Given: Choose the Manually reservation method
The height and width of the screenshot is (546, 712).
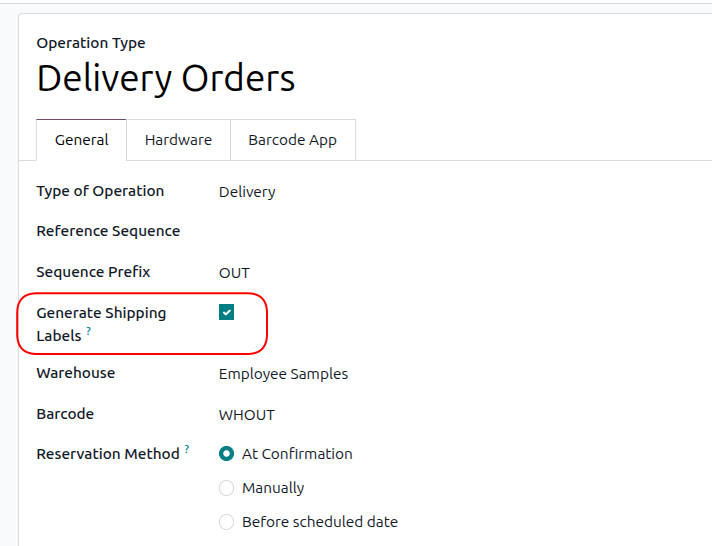Looking at the screenshot, I should click(x=226, y=488).
